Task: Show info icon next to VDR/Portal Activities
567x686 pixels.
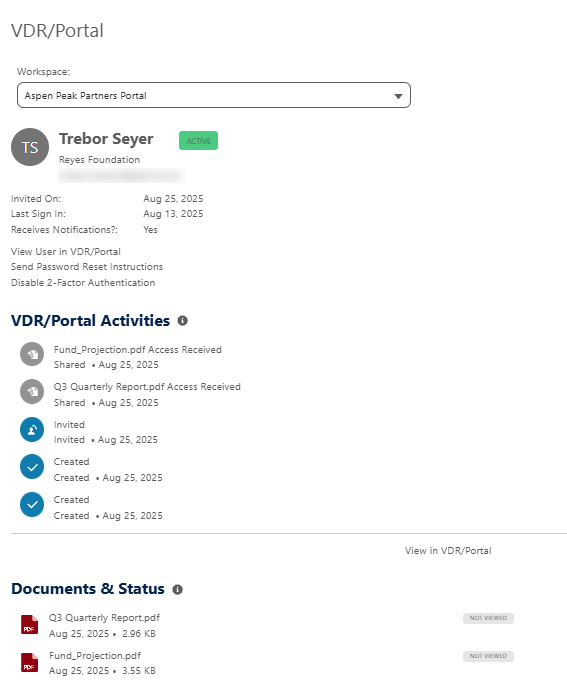Action: tap(182, 321)
